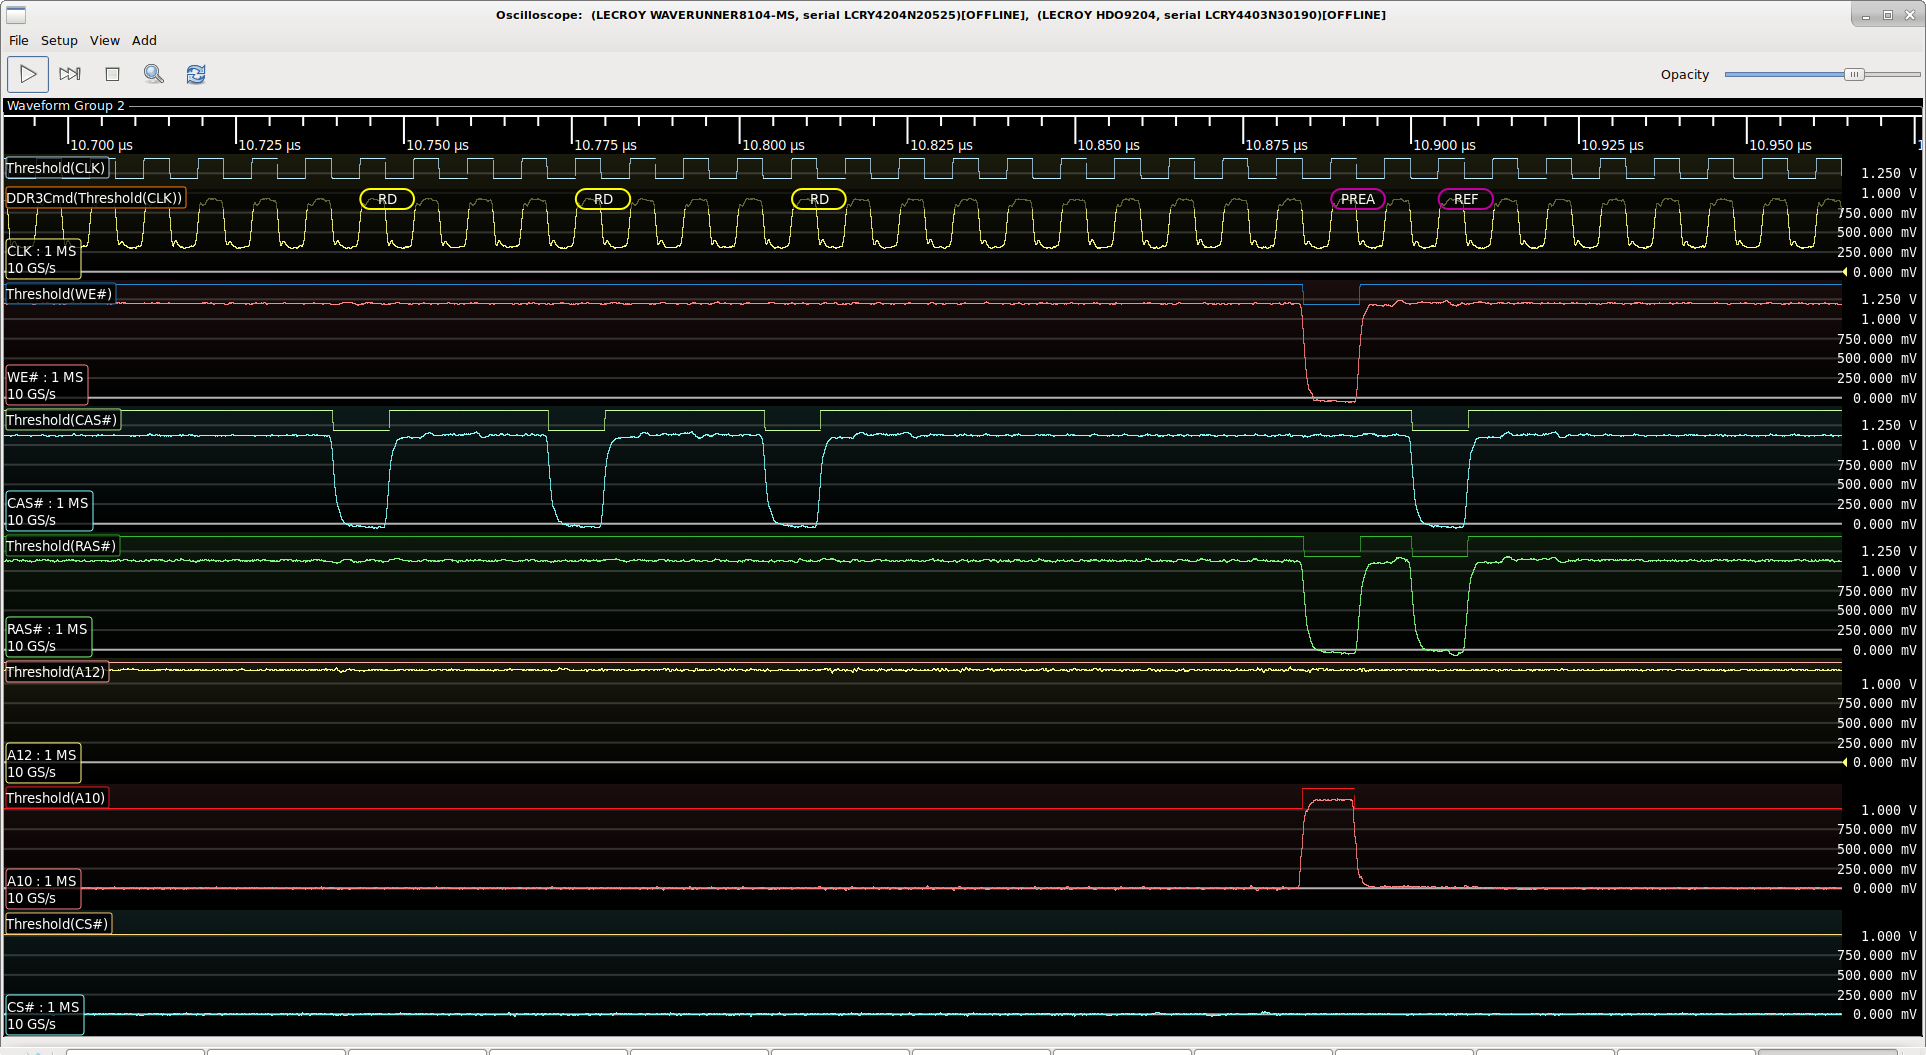This screenshot has width=1926, height=1055.
Task: Click the RAS# : 1 MS channel label
Action: (47, 637)
